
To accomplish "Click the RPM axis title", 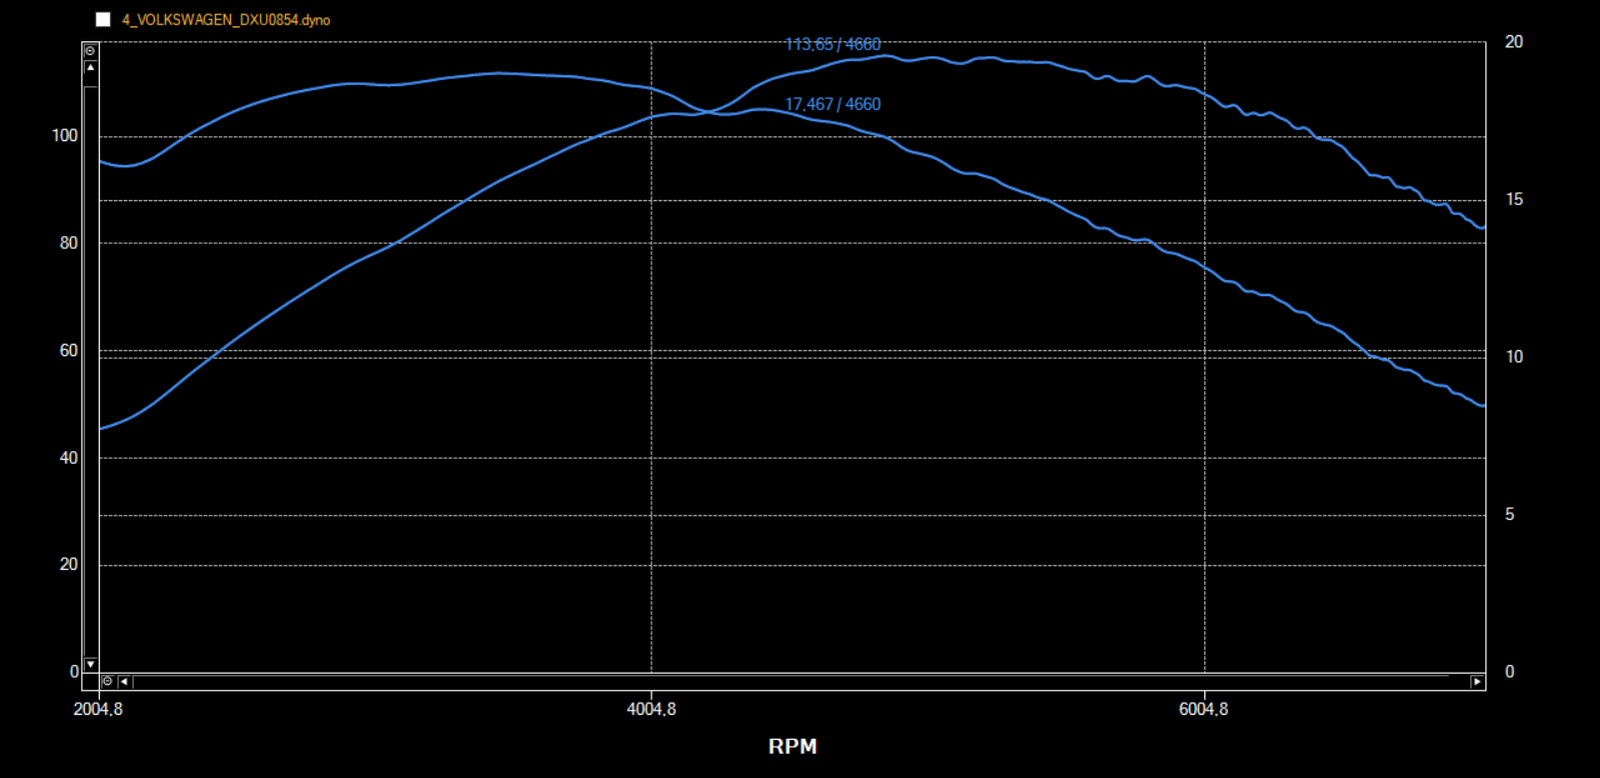I will pyautogui.click(x=792, y=746).
